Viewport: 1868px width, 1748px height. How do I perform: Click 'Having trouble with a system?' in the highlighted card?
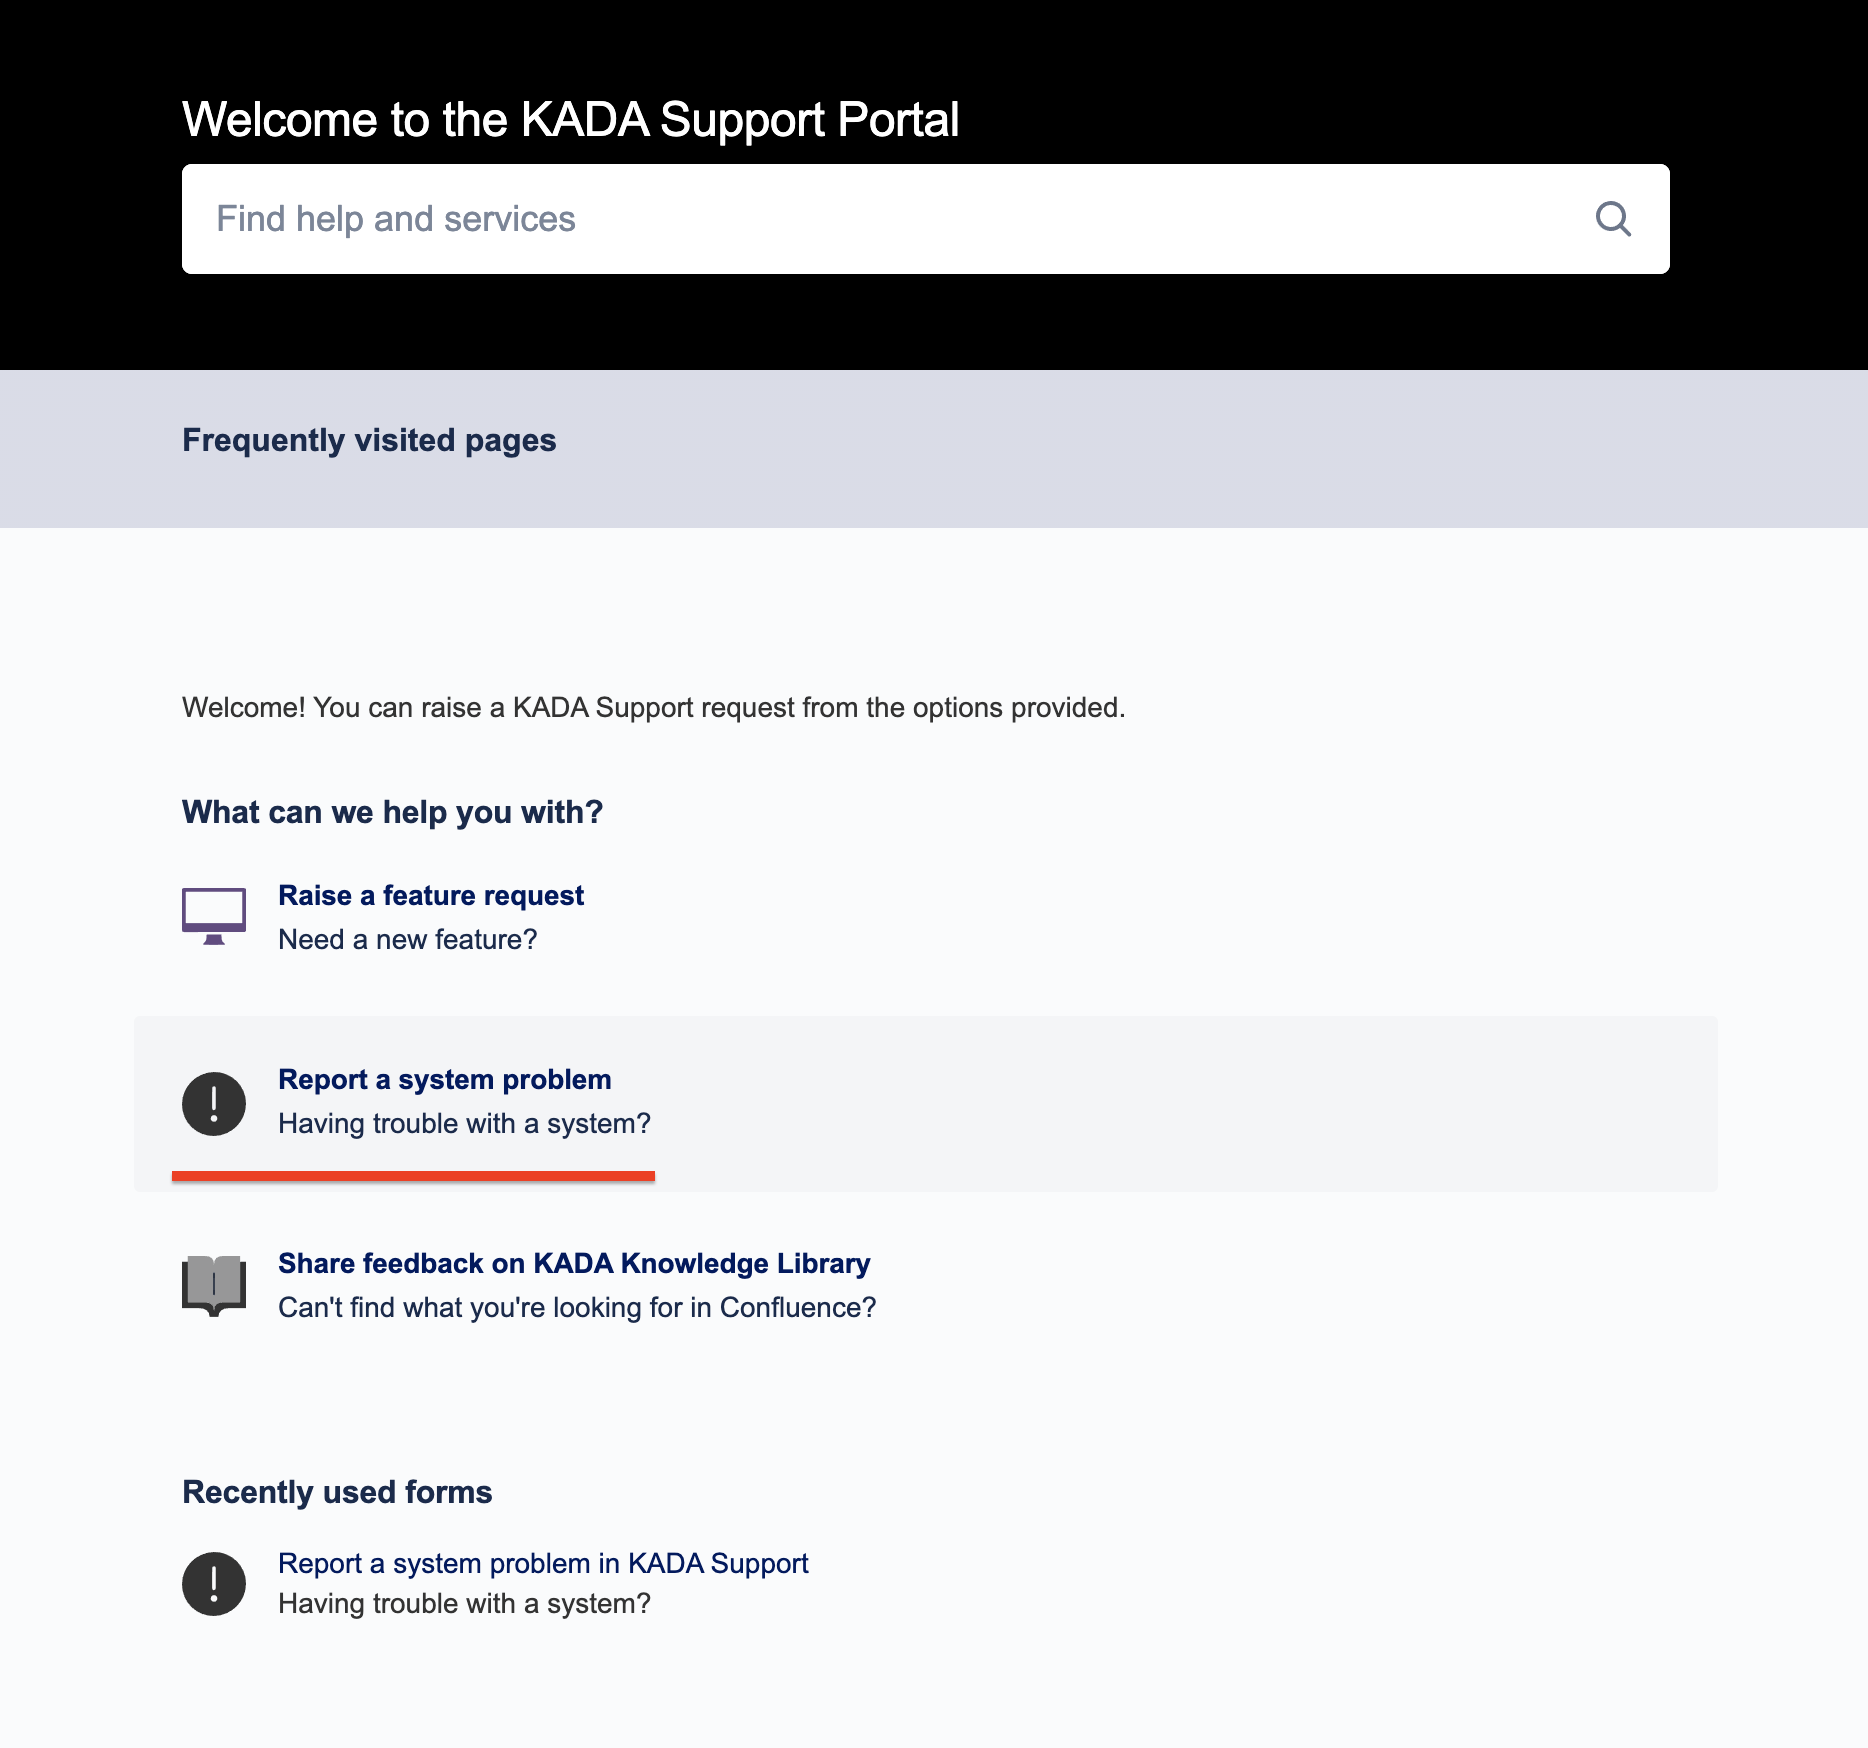click(x=464, y=1123)
